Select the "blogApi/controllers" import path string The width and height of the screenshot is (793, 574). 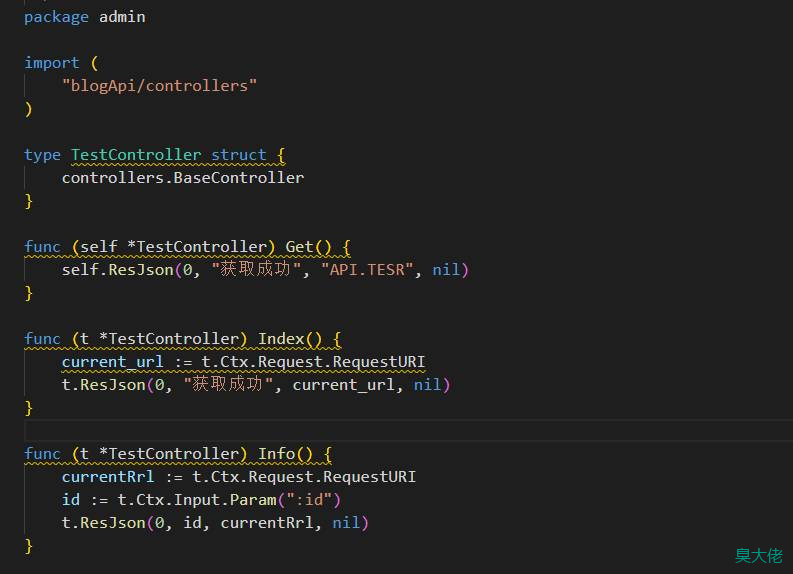point(159,86)
